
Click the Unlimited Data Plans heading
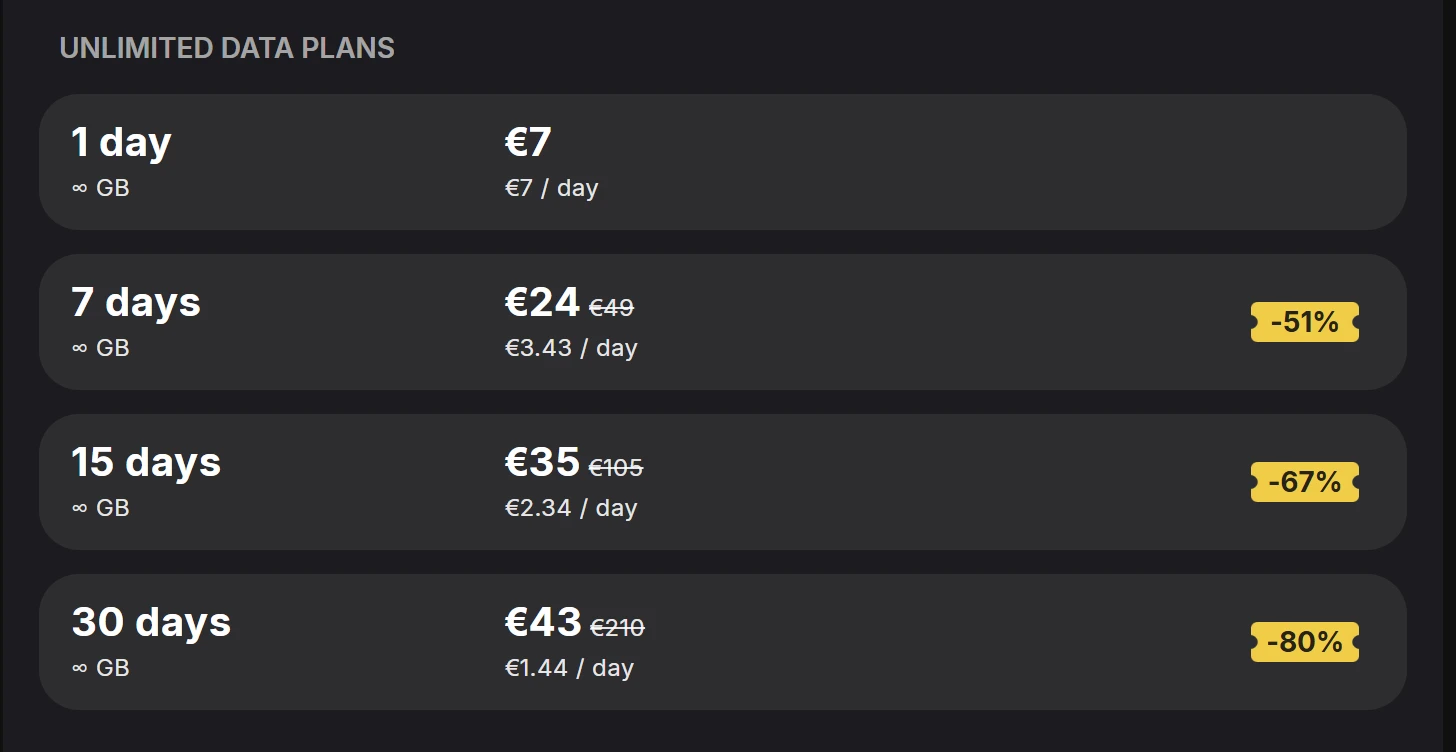[227, 48]
